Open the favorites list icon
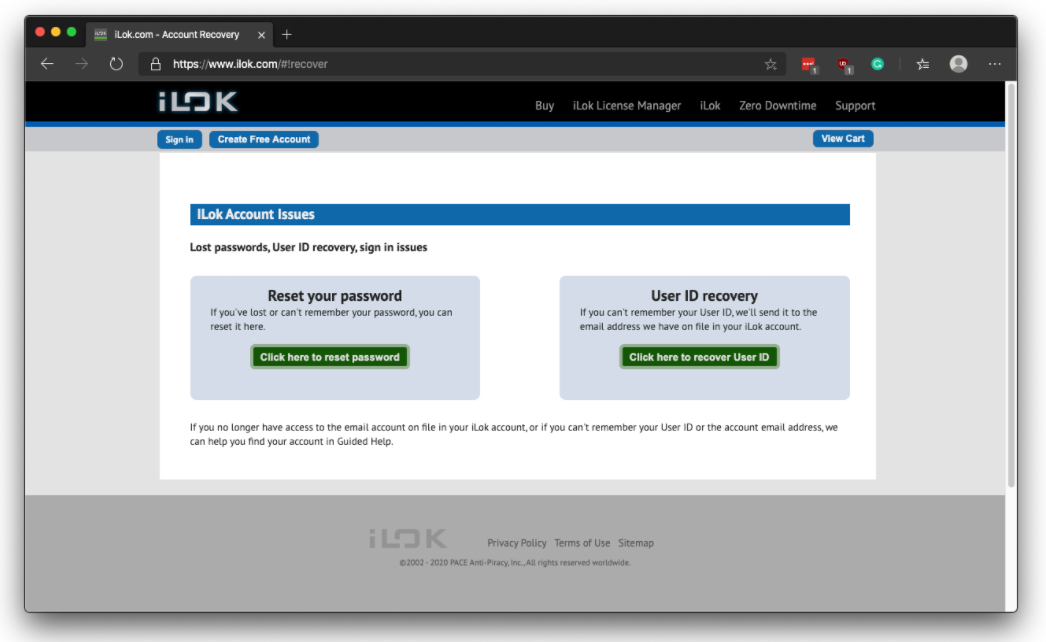 coord(923,64)
